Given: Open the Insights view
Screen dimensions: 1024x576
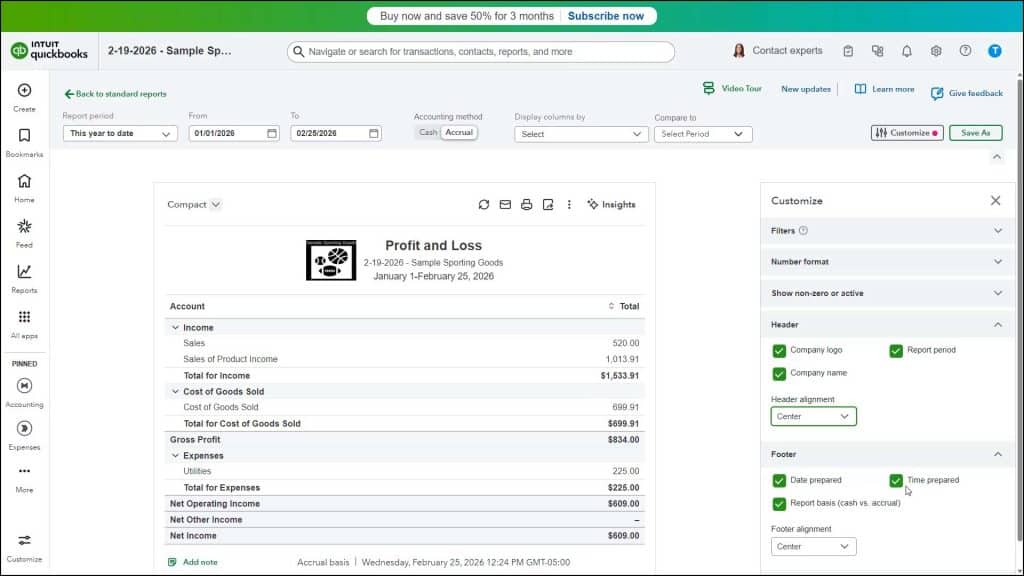Looking at the screenshot, I should click(611, 204).
